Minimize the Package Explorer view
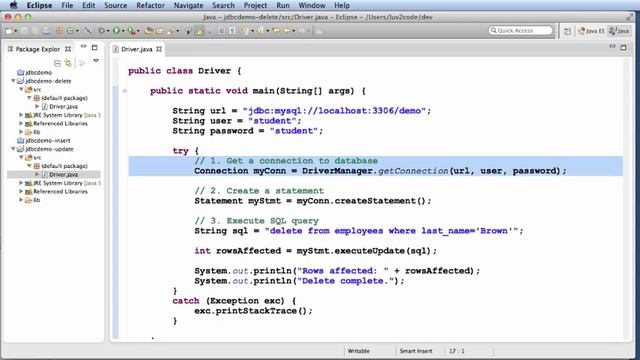This screenshot has height=360, width=640. (83, 47)
